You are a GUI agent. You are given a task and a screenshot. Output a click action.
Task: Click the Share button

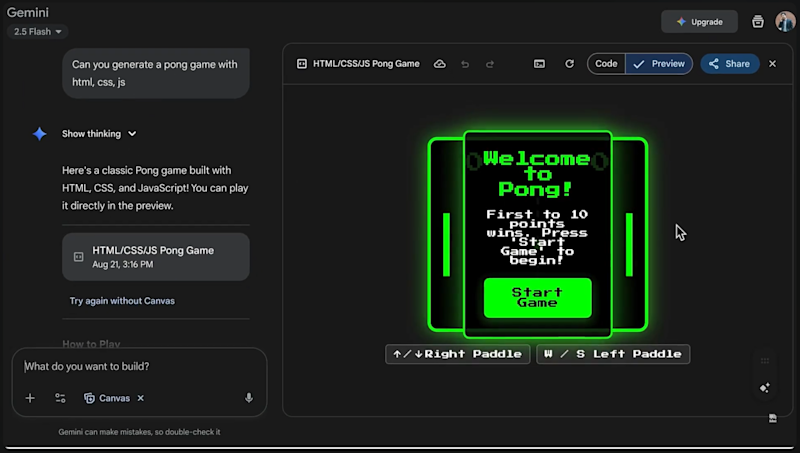(730, 64)
